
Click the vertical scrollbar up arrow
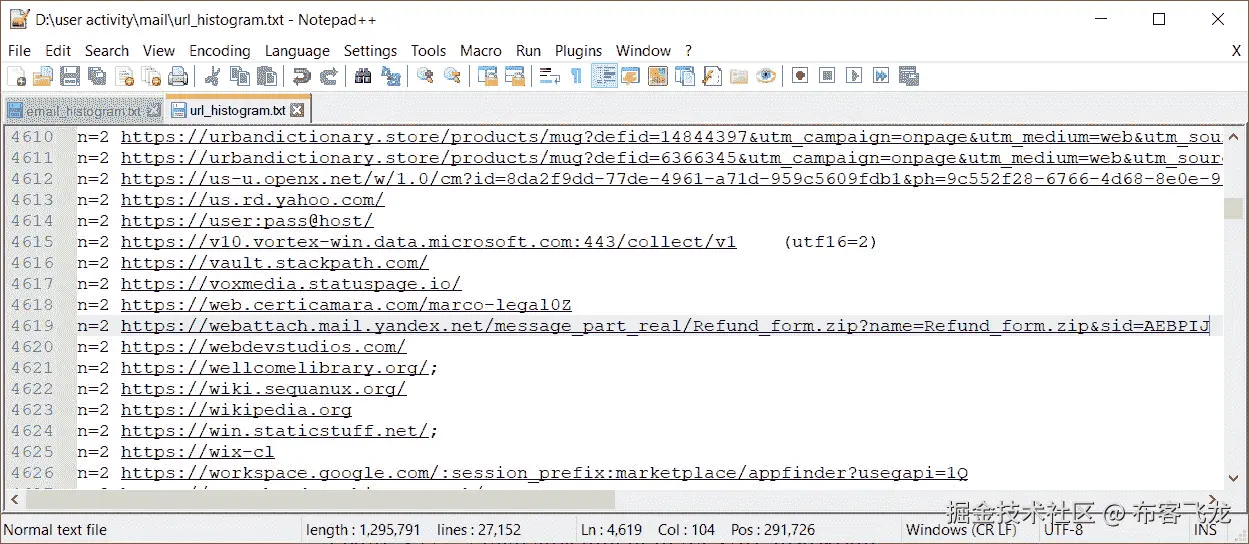click(x=1234, y=135)
